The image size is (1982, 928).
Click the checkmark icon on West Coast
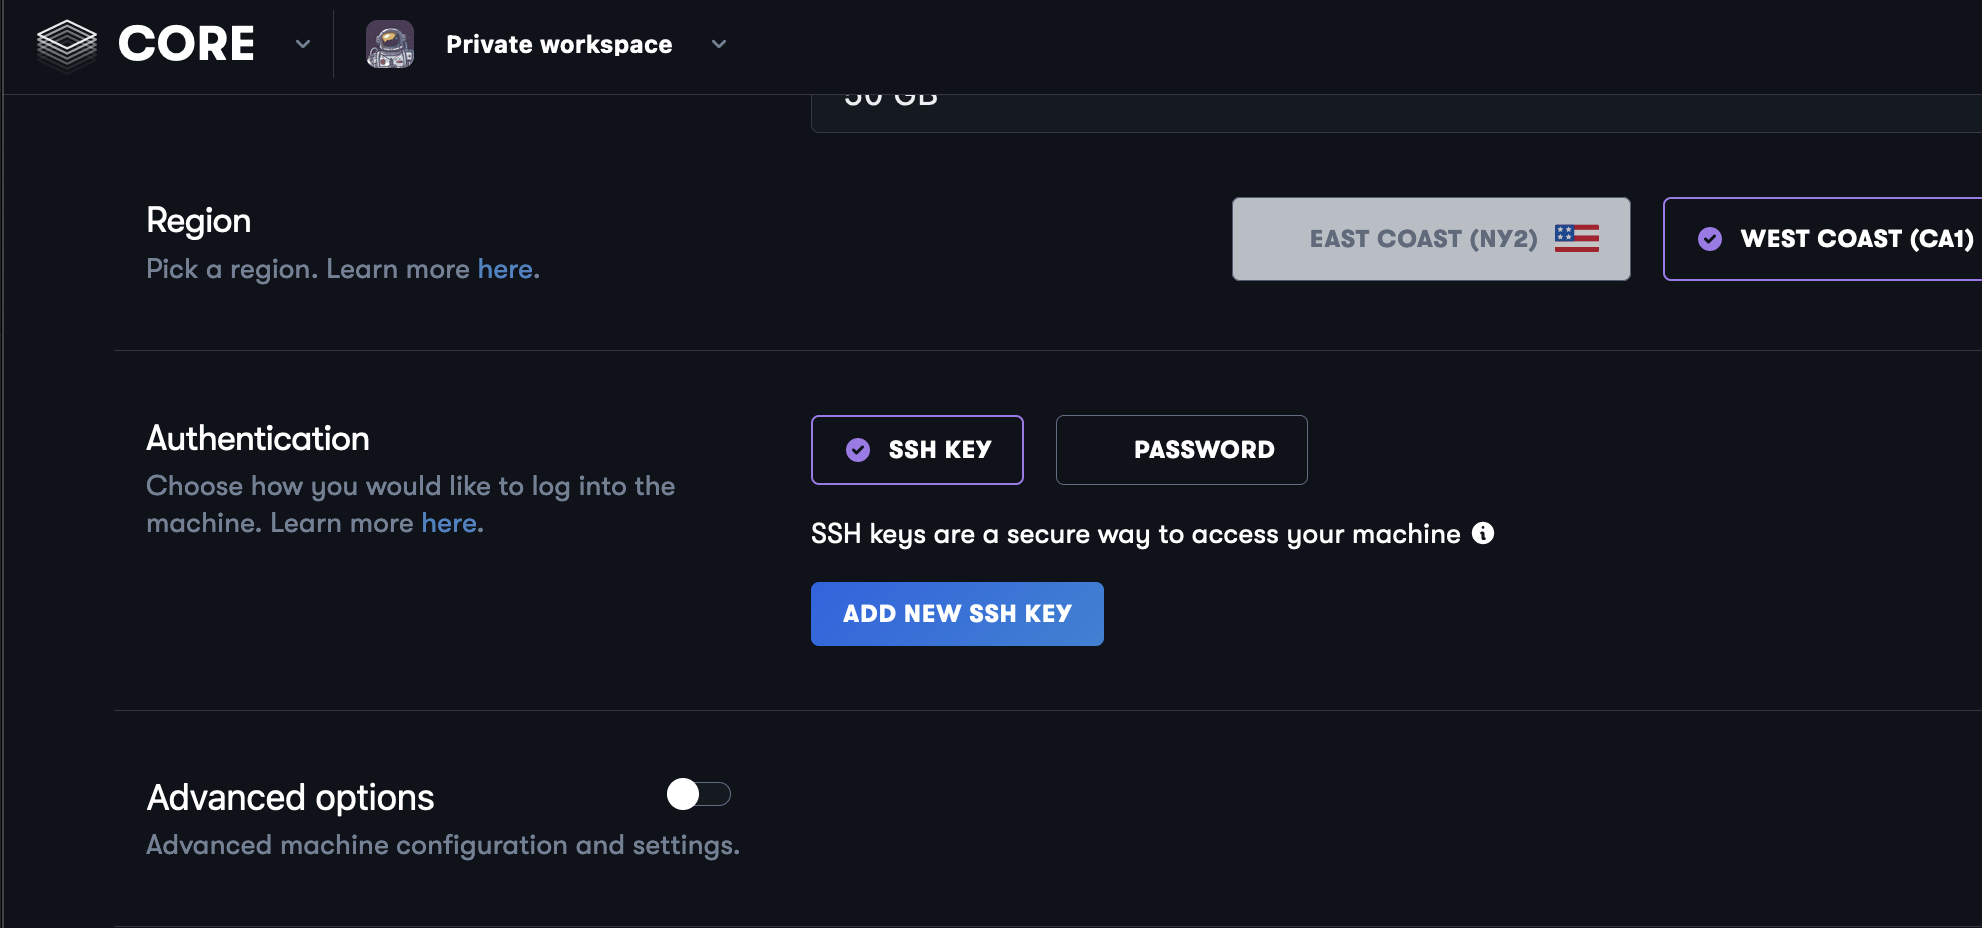pyautogui.click(x=1710, y=239)
